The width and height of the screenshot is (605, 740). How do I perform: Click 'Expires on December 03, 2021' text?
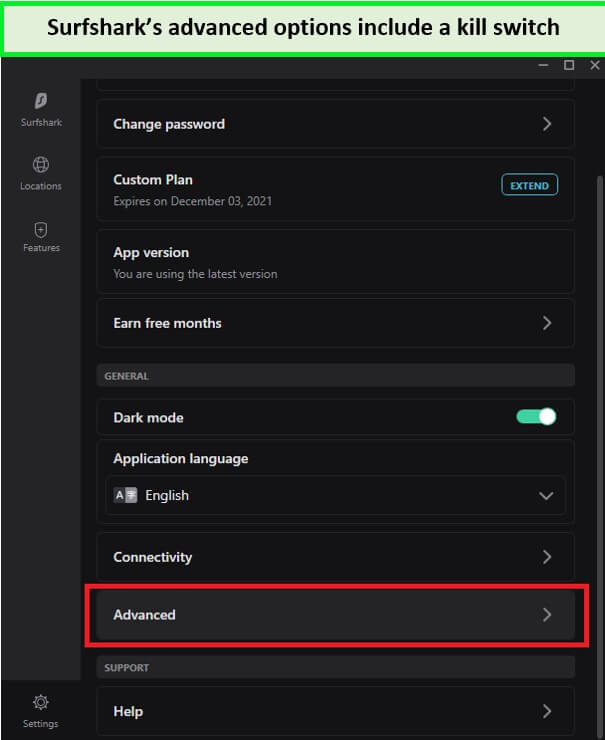click(193, 202)
